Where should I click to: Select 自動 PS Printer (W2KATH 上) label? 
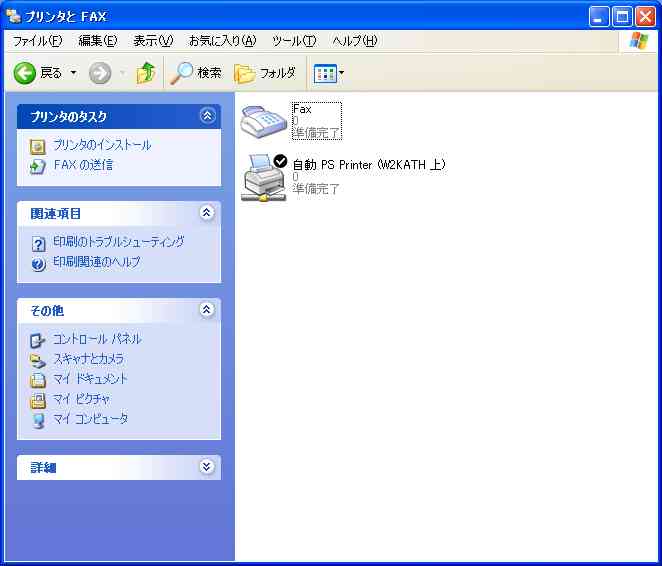point(369,164)
